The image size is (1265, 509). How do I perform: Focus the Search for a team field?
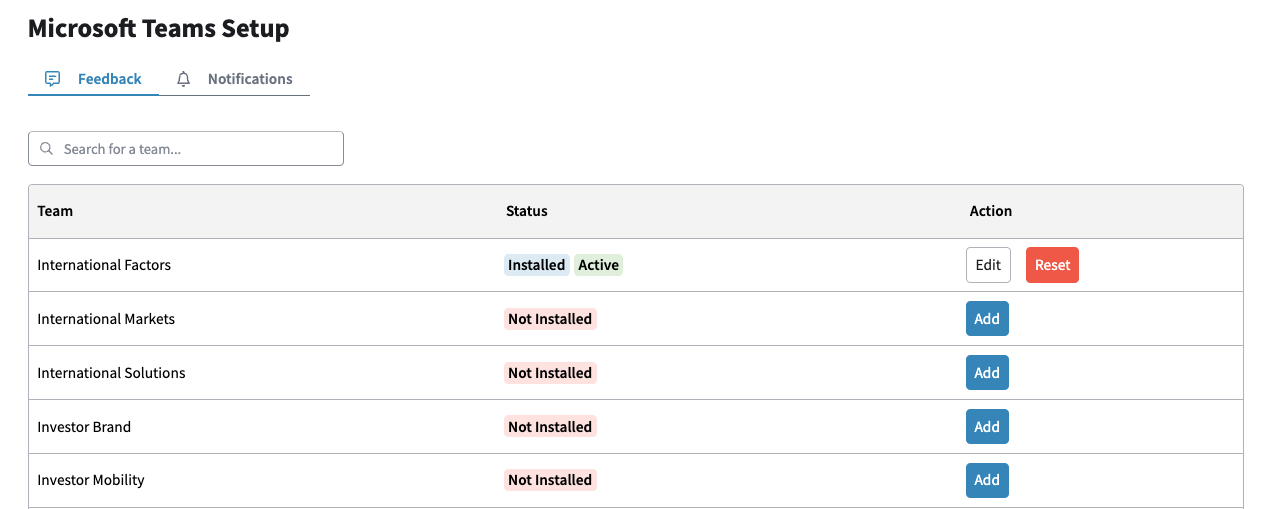pyautogui.click(x=186, y=148)
